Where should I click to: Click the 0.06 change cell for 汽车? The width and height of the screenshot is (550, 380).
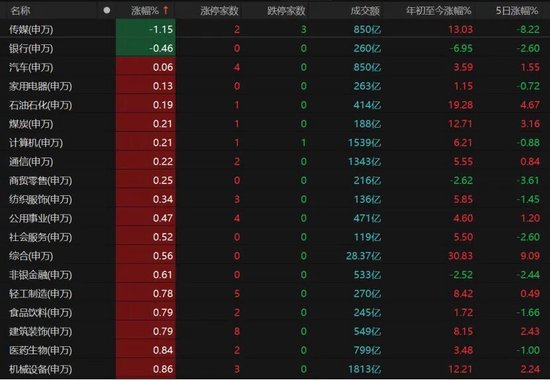(146, 67)
